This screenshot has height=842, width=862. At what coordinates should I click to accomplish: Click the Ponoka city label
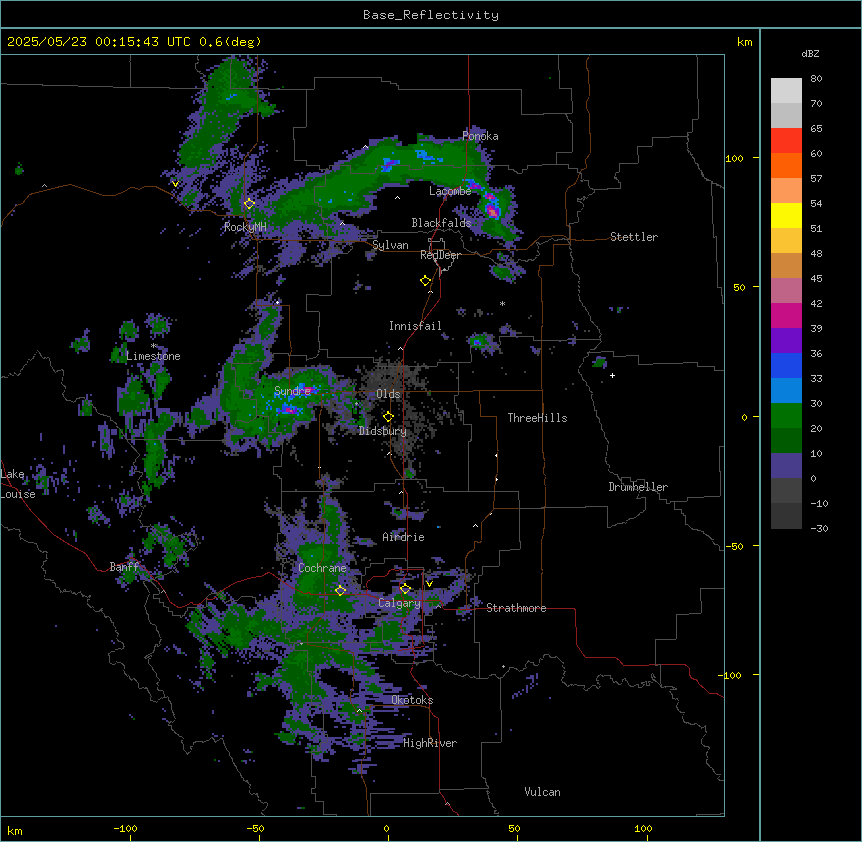[480, 136]
